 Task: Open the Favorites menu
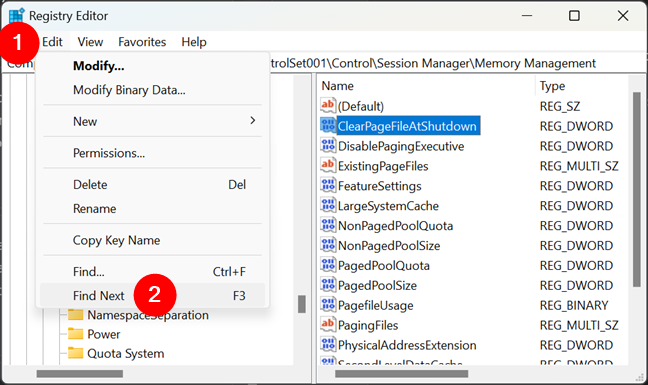(x=142, y=42)
